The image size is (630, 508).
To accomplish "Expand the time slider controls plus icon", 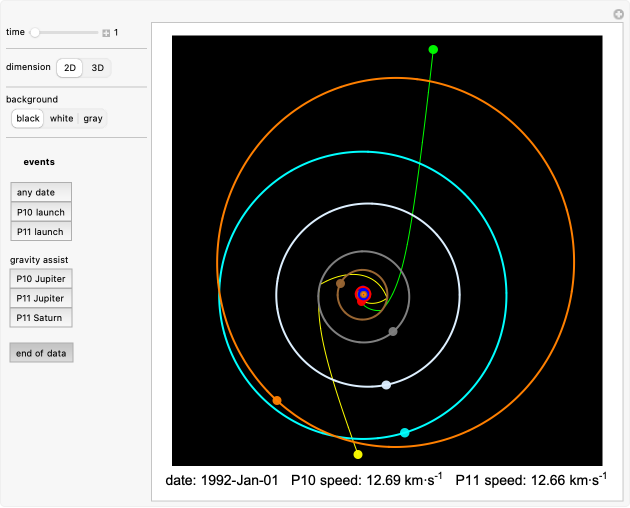I will tap(106, 33).
